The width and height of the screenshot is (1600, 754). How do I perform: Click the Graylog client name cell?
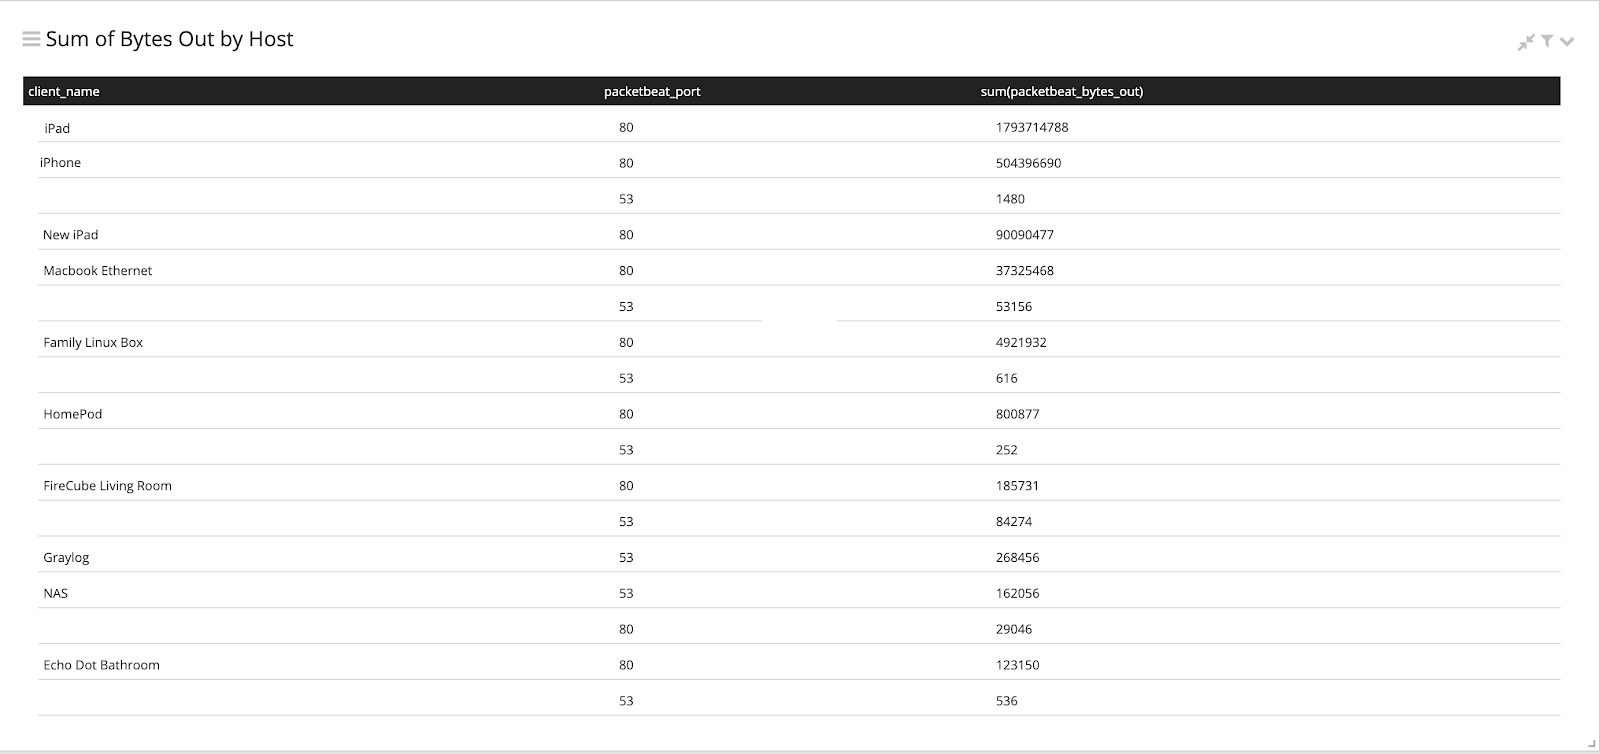[66, 558]
